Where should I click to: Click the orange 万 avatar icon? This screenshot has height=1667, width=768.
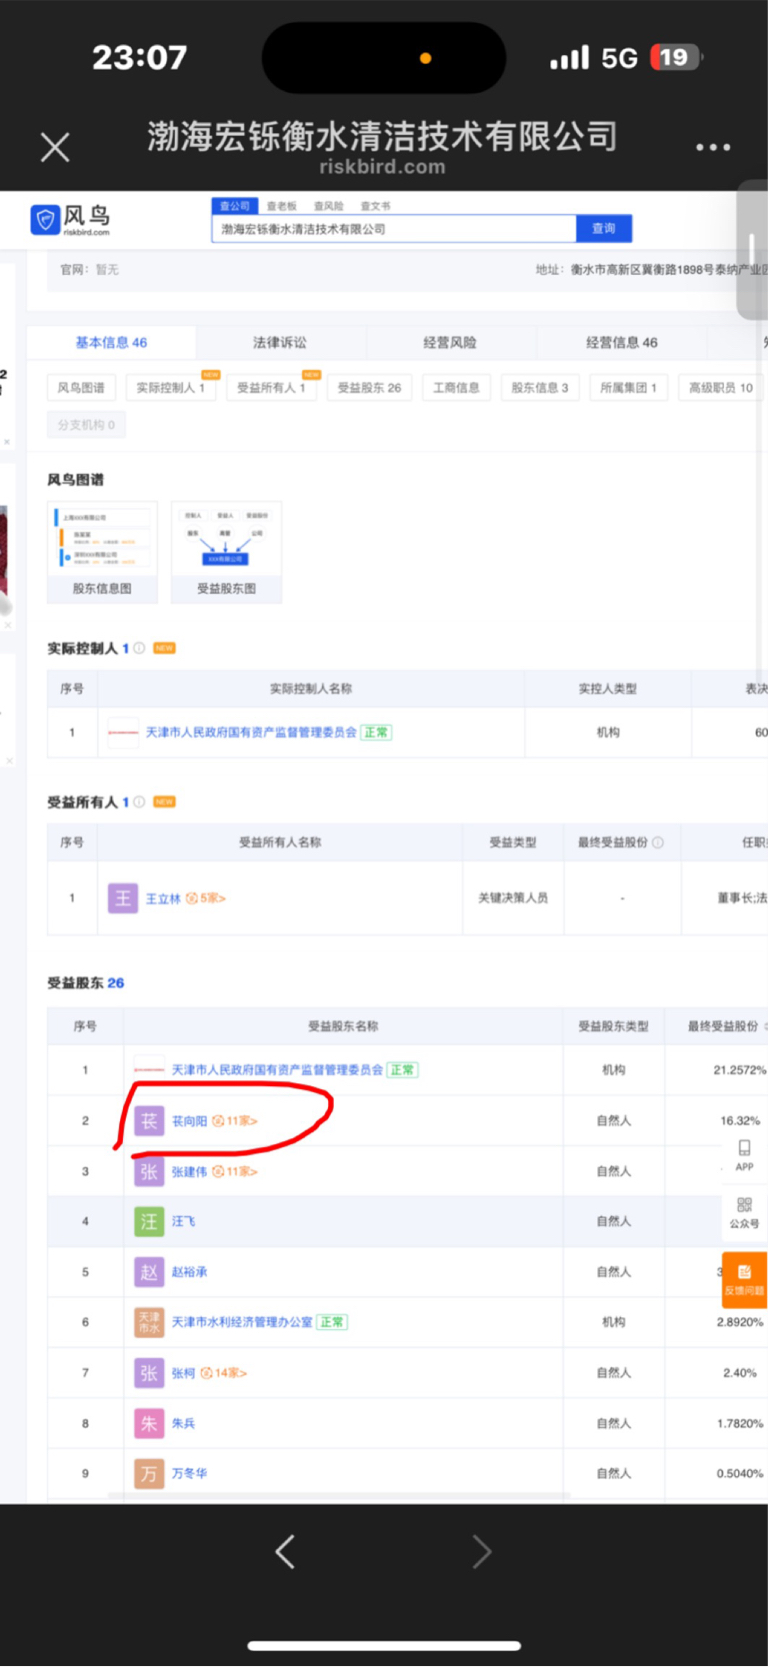[x=149, y=1473]
